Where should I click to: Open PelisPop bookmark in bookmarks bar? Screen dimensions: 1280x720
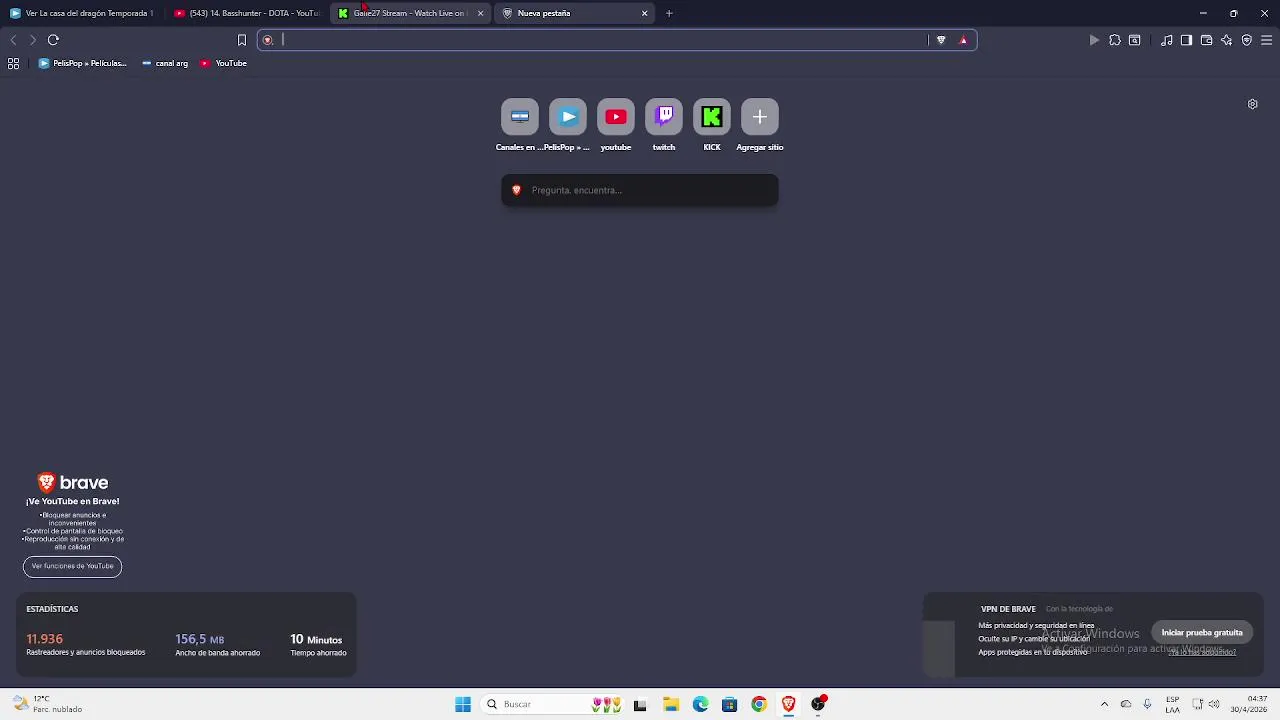click(82, 63)
